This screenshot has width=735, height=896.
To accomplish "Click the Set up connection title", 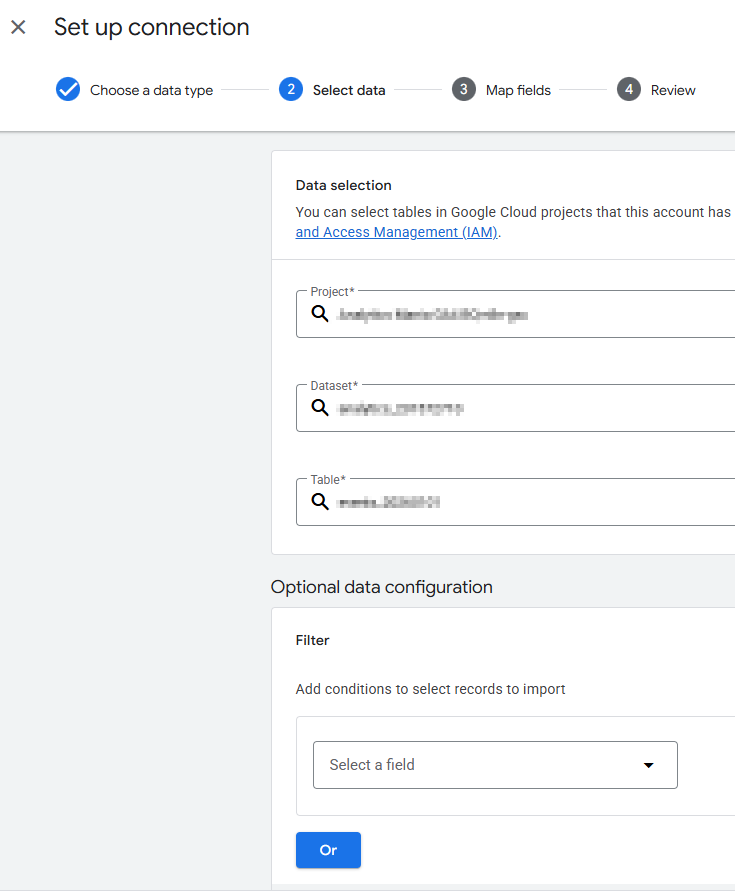I will click(151, 27).
